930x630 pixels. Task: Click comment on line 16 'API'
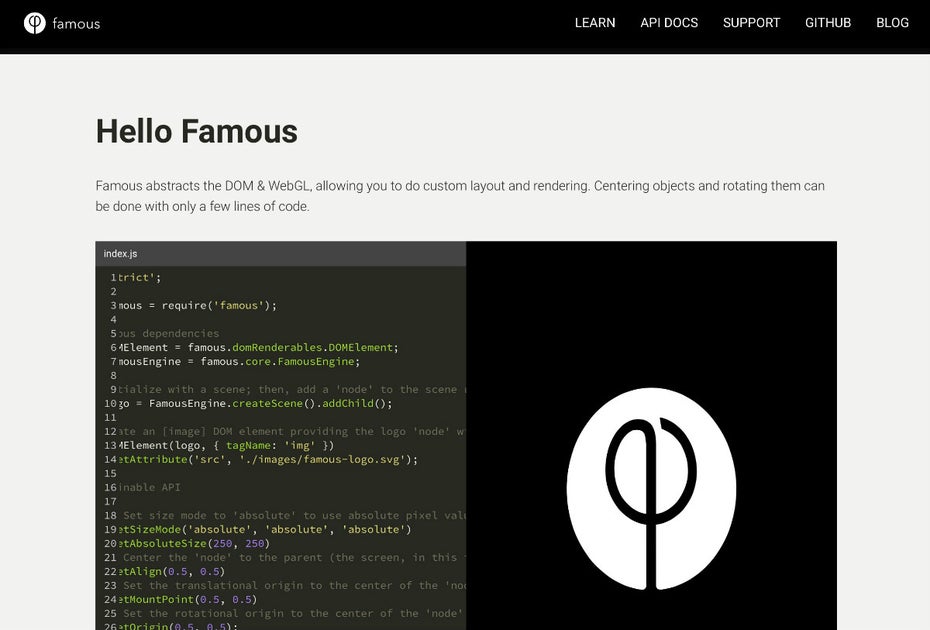tap(149, 487)
